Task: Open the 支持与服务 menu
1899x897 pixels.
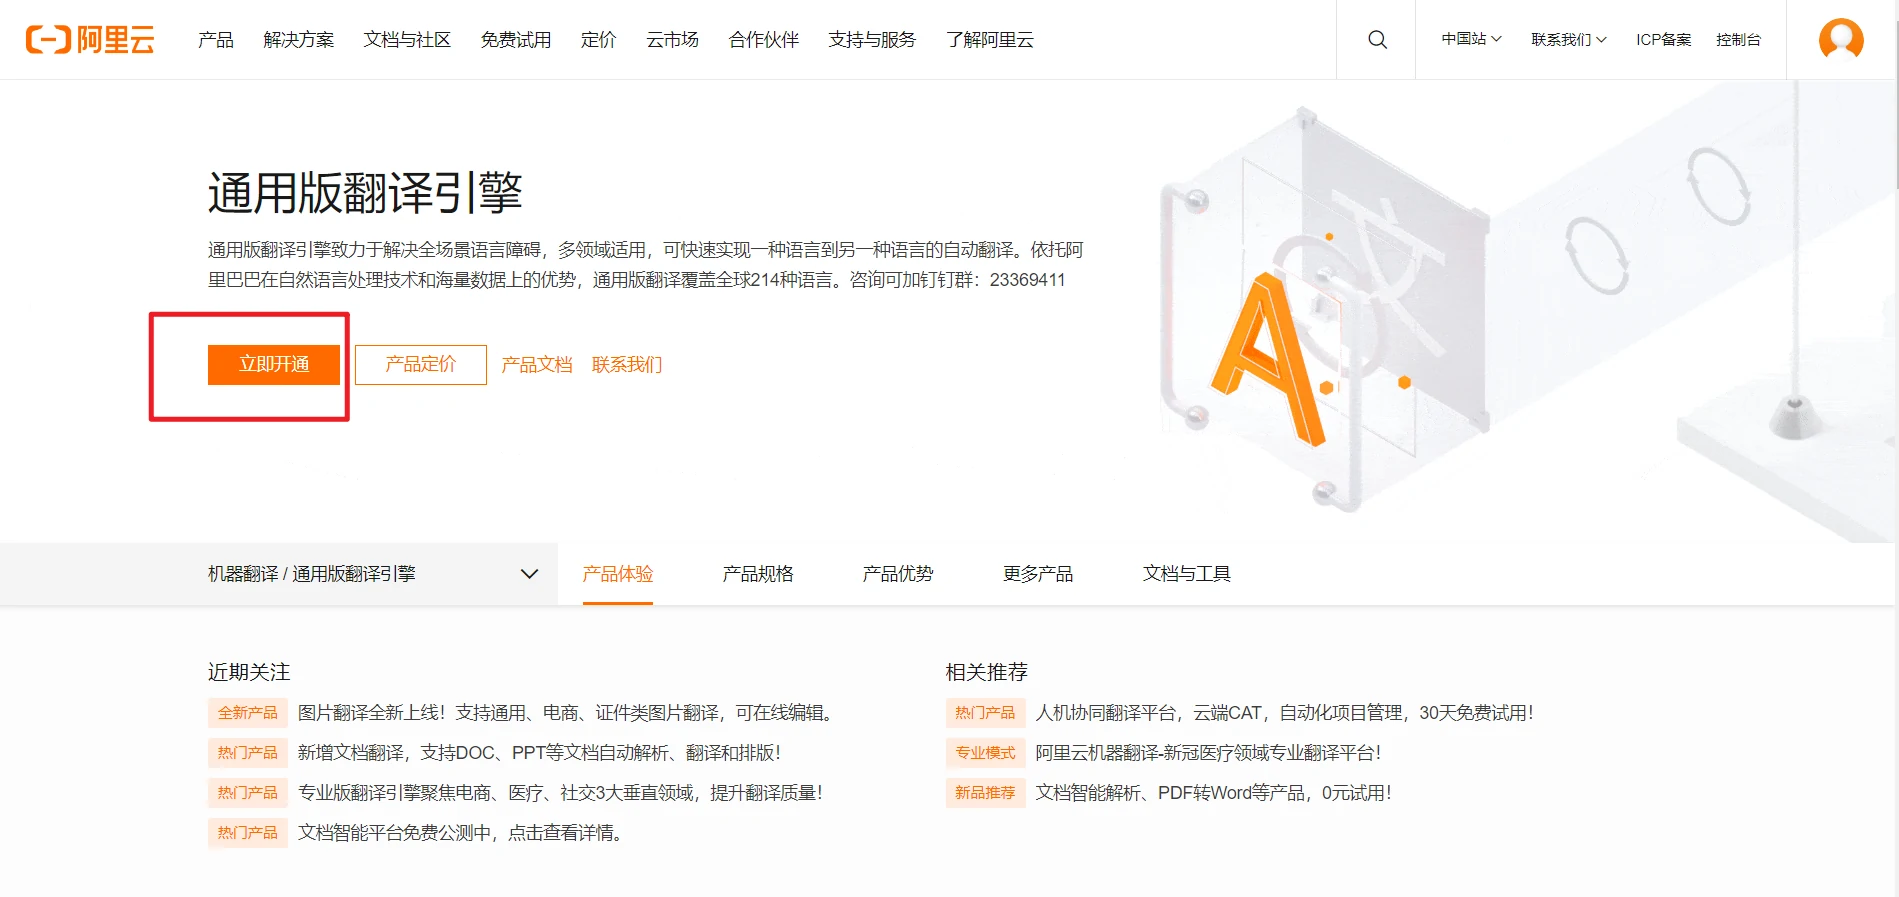Action: (872, 40)
